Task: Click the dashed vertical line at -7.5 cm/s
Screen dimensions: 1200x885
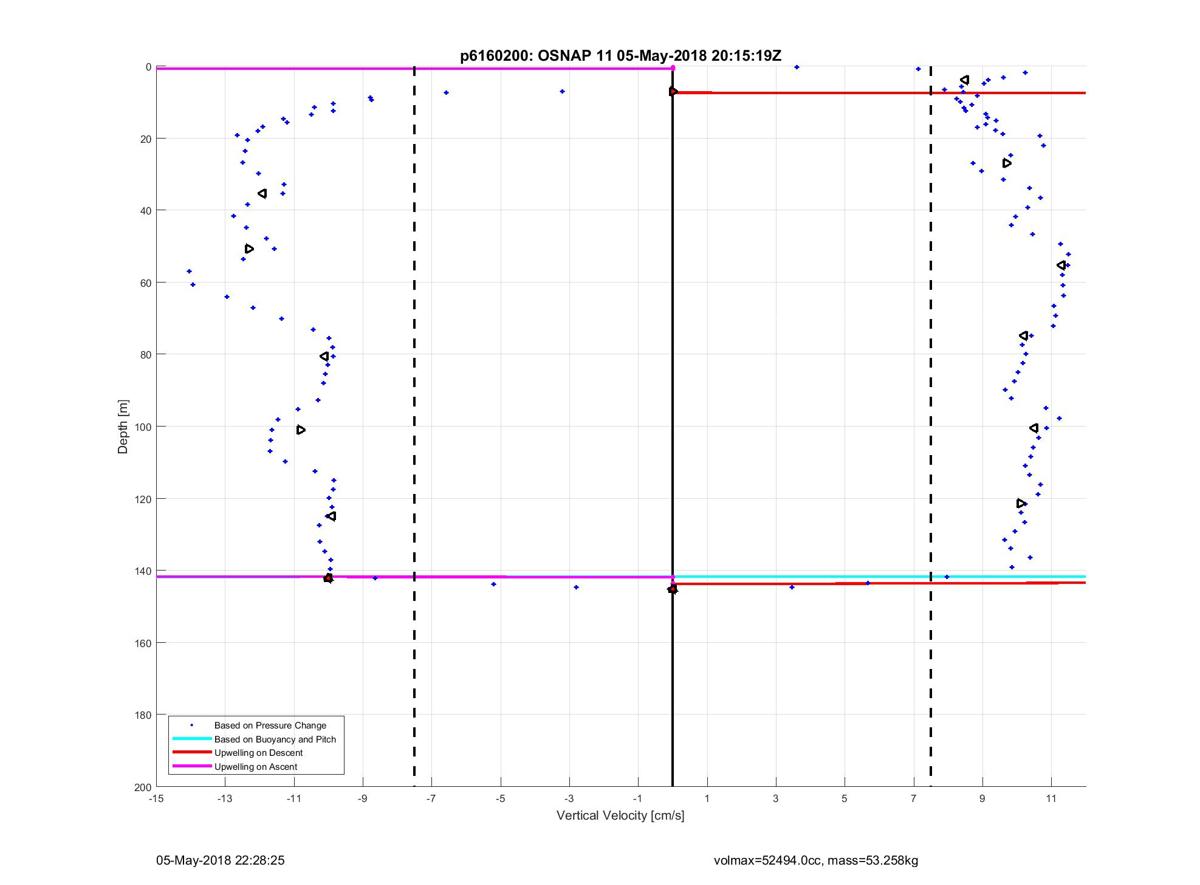Action: [414, 427]
